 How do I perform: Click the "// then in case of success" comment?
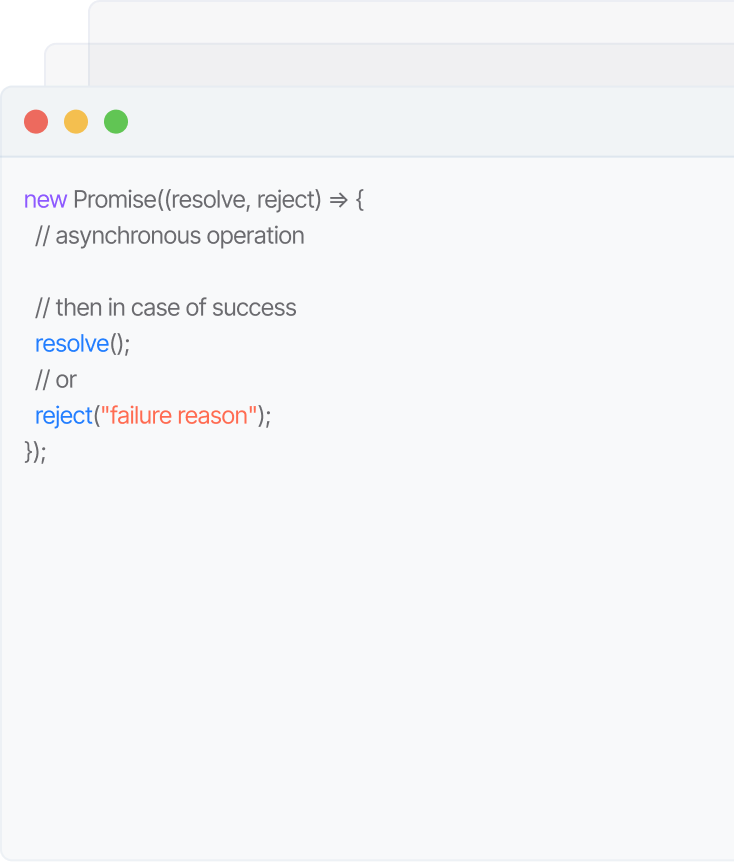tap(165, 308)
